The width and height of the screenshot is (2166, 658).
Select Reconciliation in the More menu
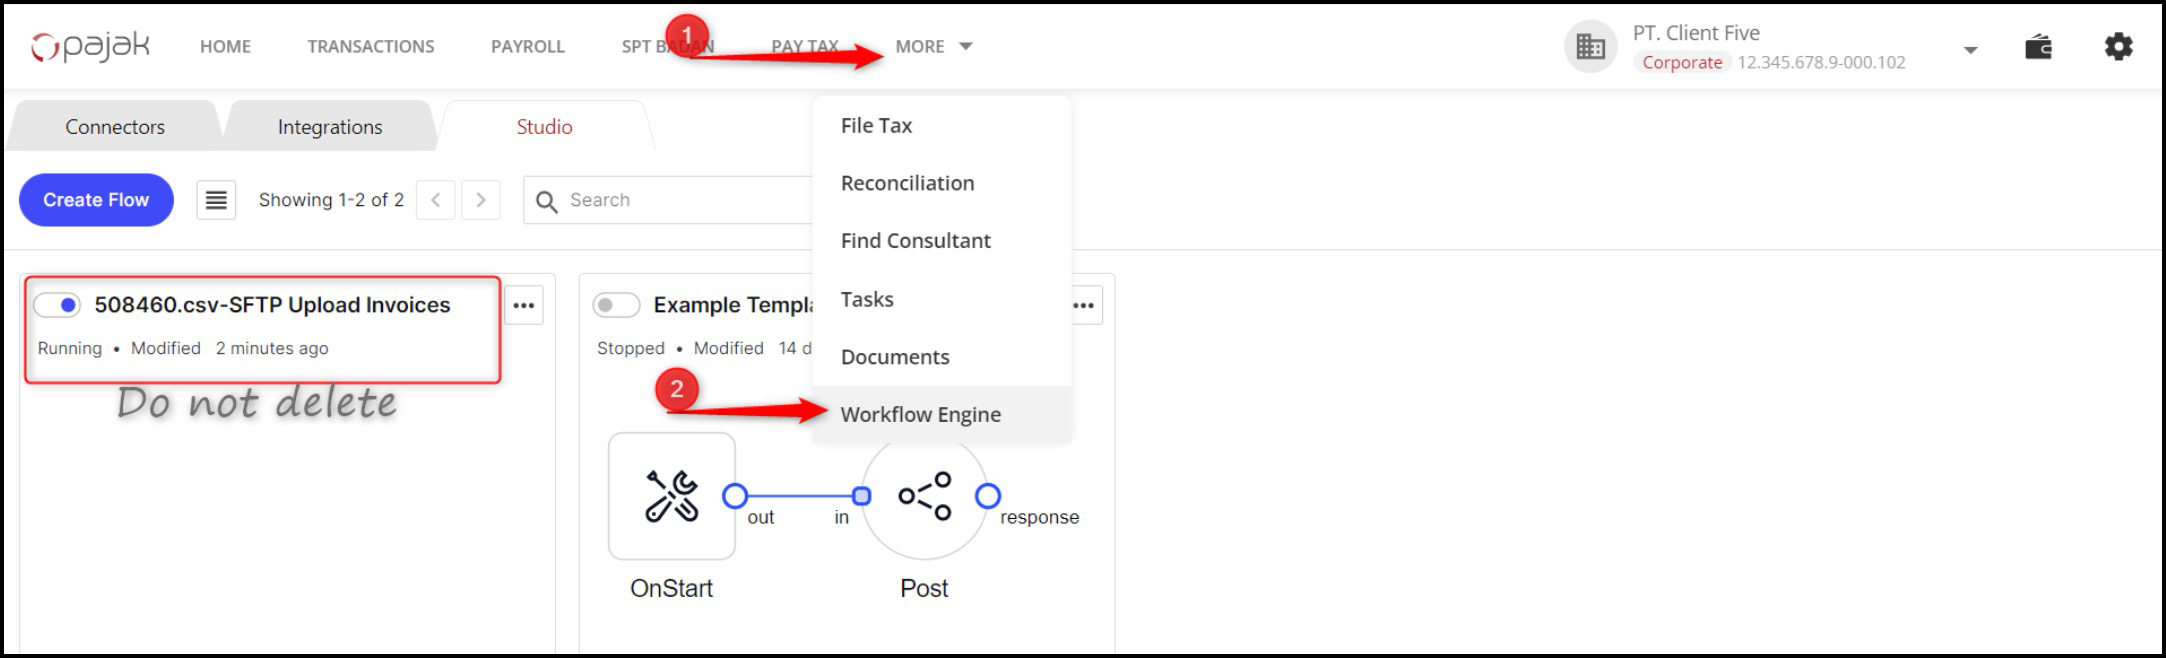tap(907, 183)
